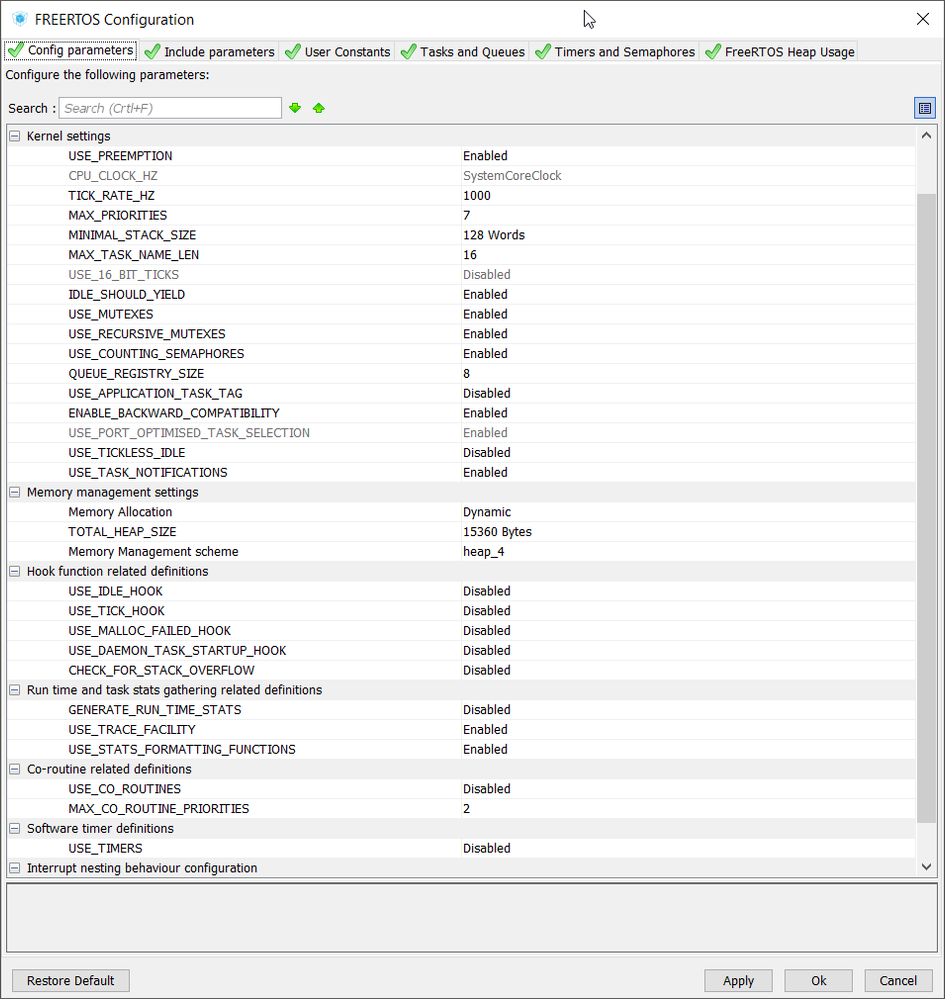Collapse Interrupt nesting behaviour configuration group

tap(15, 868)
